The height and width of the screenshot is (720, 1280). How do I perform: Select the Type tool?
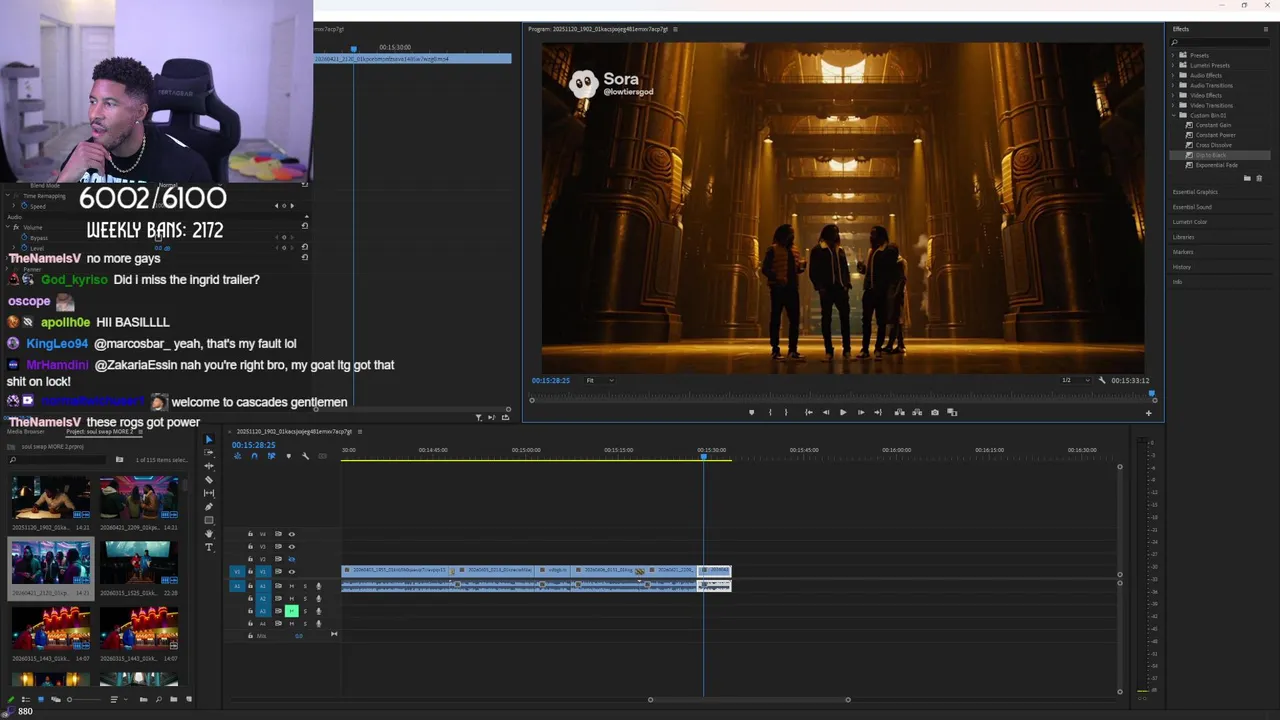[x=209, y=547]
